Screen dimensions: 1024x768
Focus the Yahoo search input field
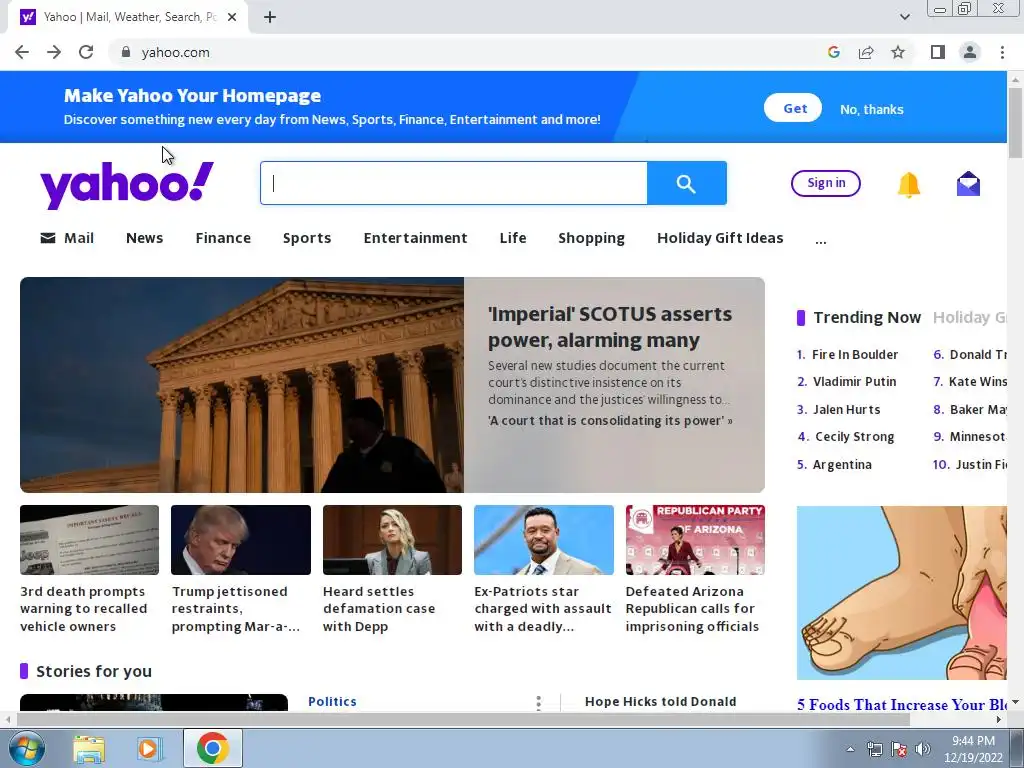tap(454, 183)
